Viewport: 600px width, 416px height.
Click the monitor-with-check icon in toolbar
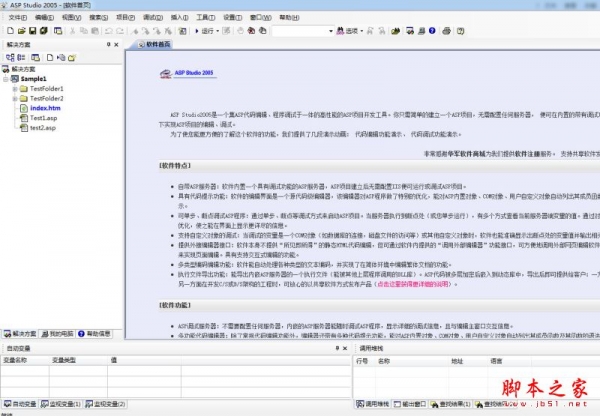410,31
